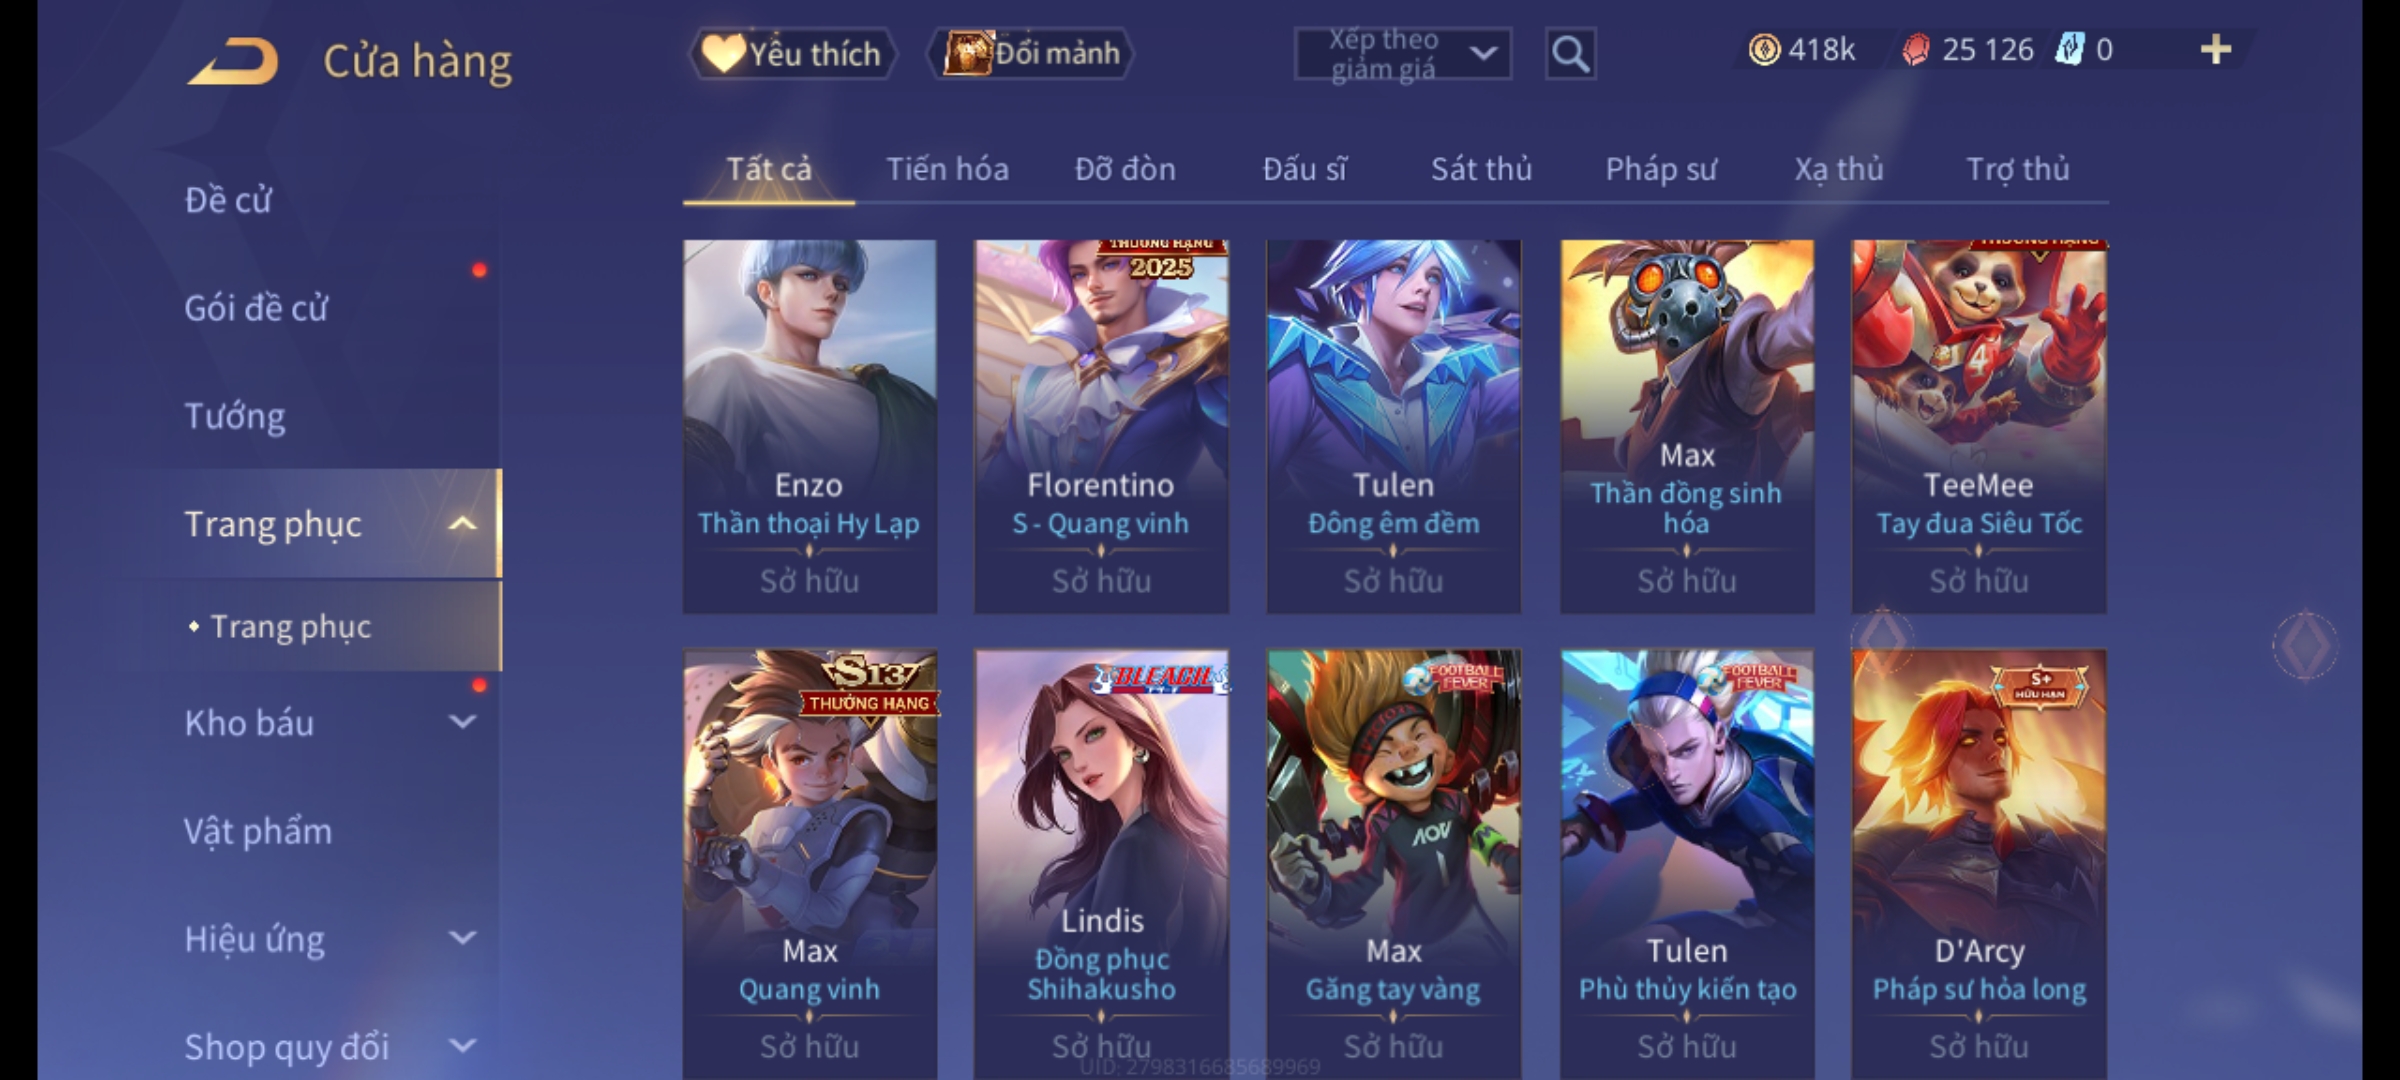Expand the Kho báu sidebar section
Image resolution: width=2400 pixels, height=1080 pixels.
click(462, 722)
